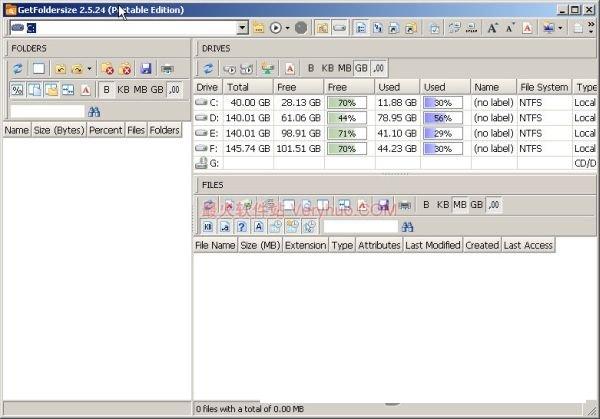
Task: Toggle percent display in Folders toolbar
Action: [x=17, y=90]
